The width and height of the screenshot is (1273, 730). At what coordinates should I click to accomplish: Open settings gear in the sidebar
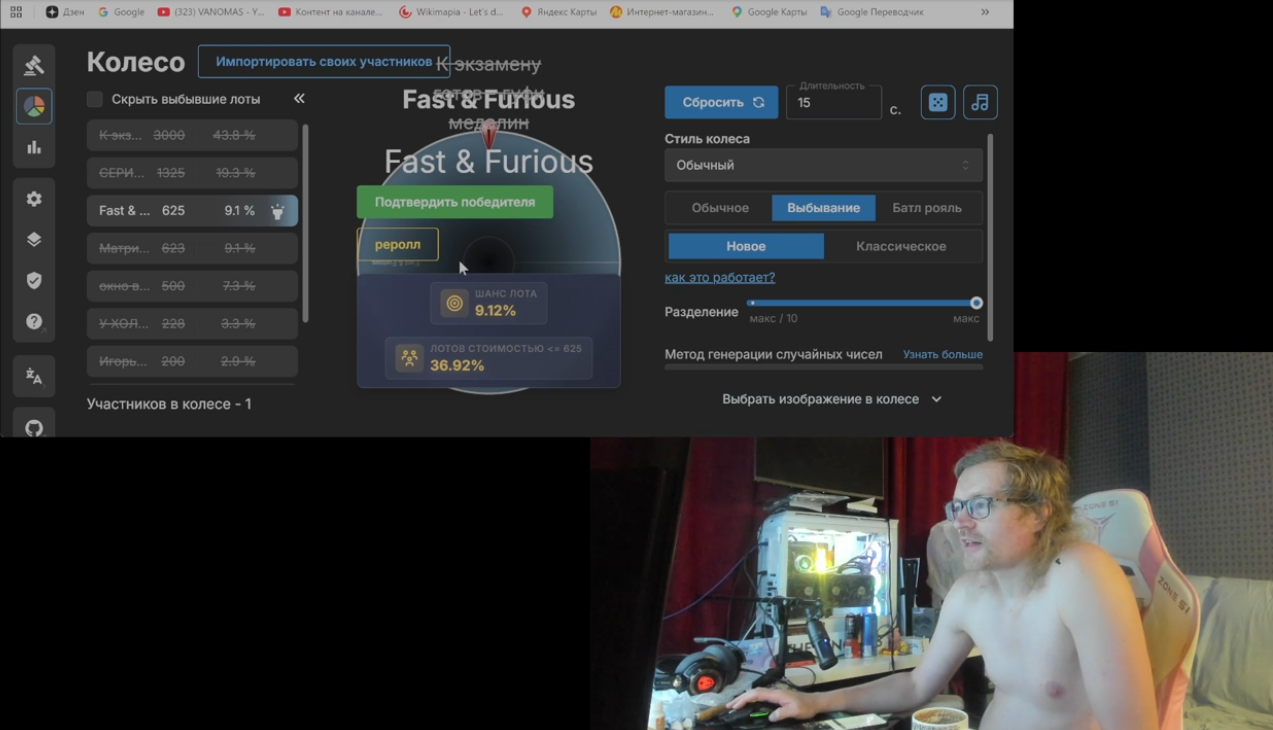pyautogui.click(x=34, y=199)
